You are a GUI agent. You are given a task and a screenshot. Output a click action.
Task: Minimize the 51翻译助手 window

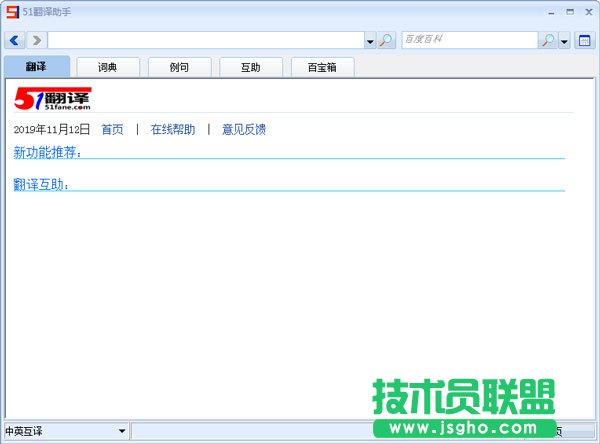tap(551, 13)
